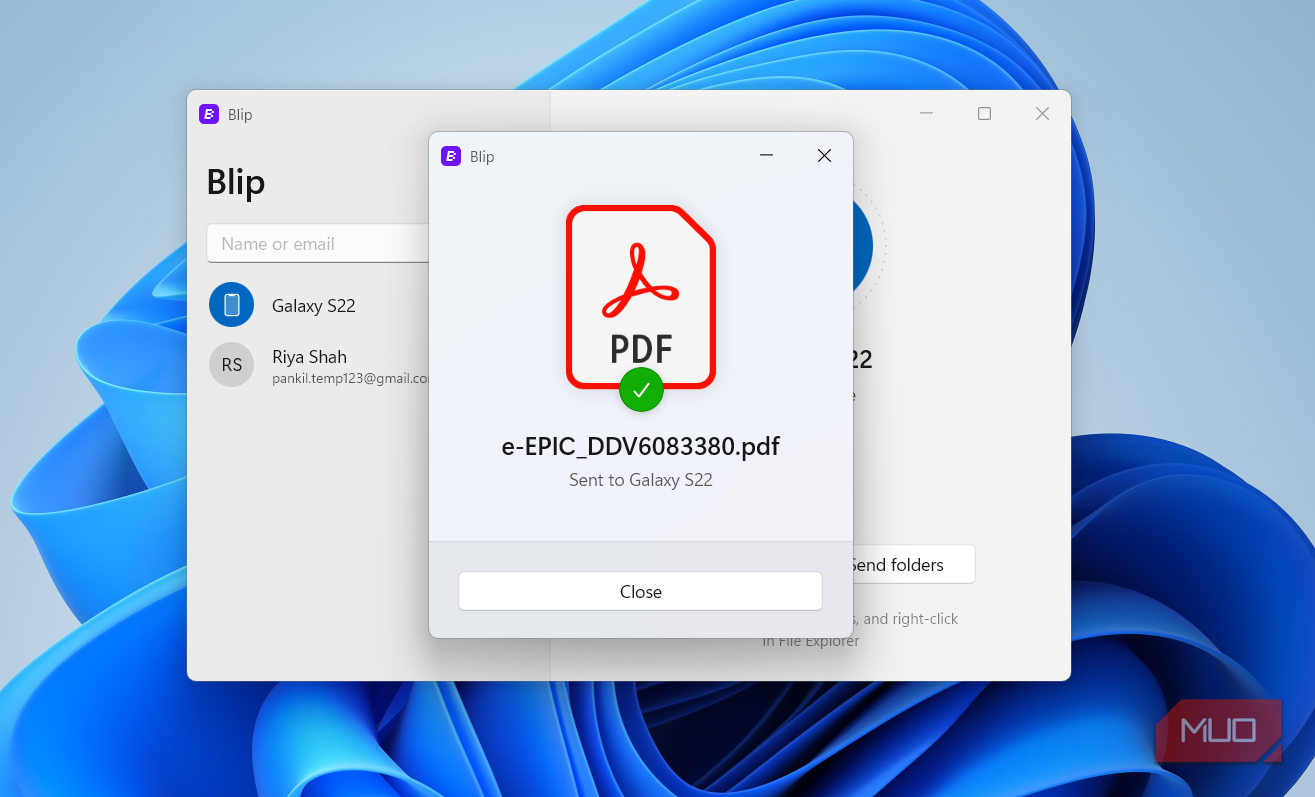Focus the Name or email search field
Viewport: 1315px width, 797px height.
(x=318, y=243)
